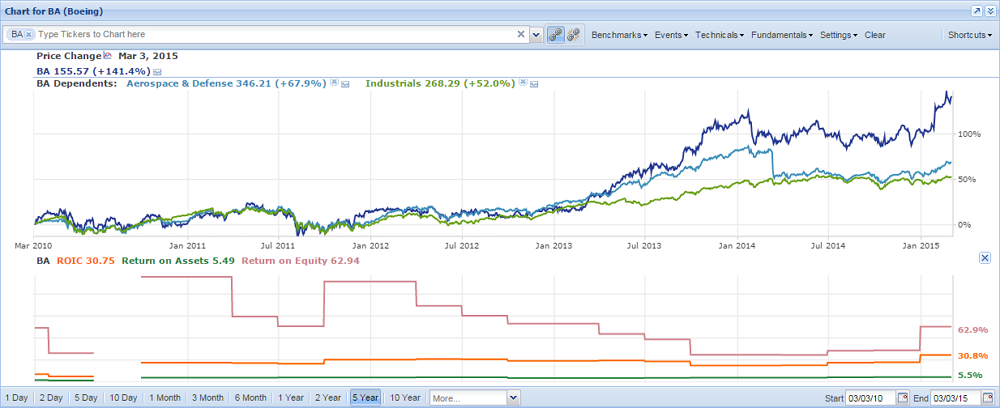The image size is (1000, 408).
Task: Click the Jan 2014 axis label
Action: tap(738, 244)
